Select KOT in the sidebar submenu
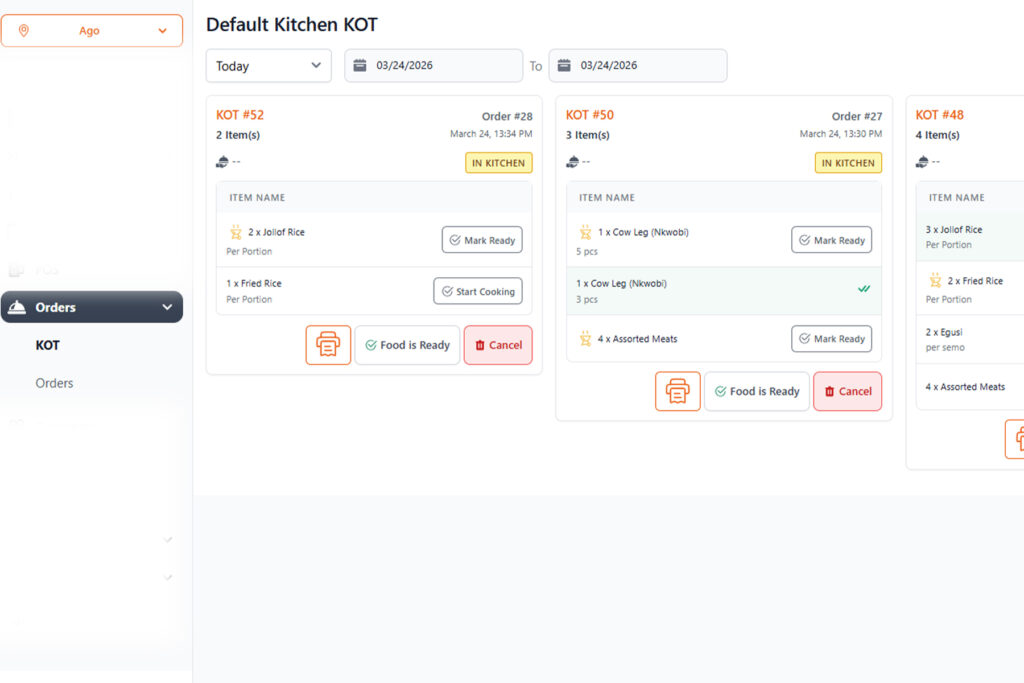 pos(48,345)
